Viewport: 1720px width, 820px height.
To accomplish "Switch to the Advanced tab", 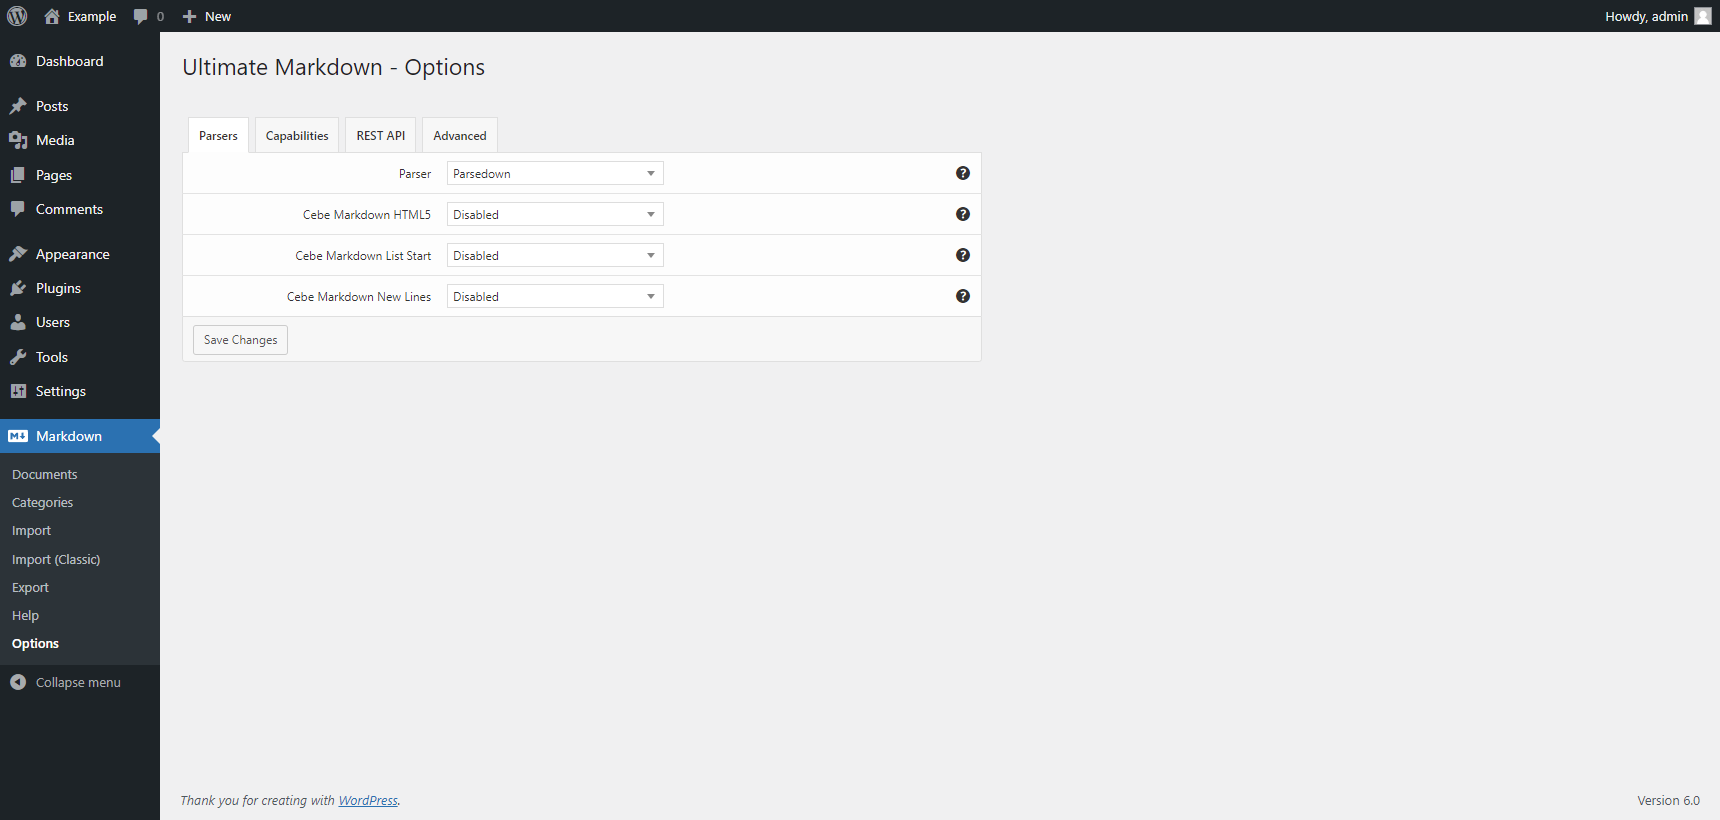I will click(460, 135).
